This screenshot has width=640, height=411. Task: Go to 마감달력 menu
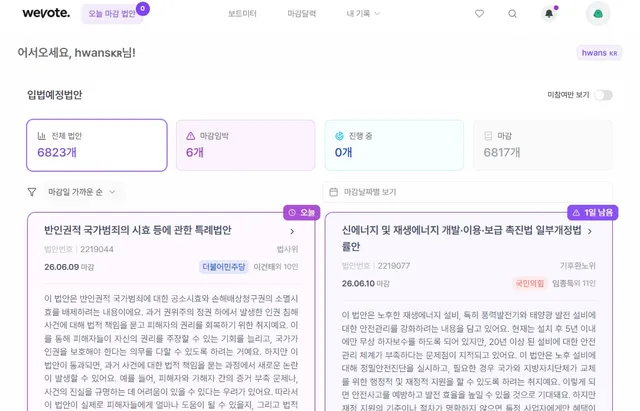[x=302, y=13]
